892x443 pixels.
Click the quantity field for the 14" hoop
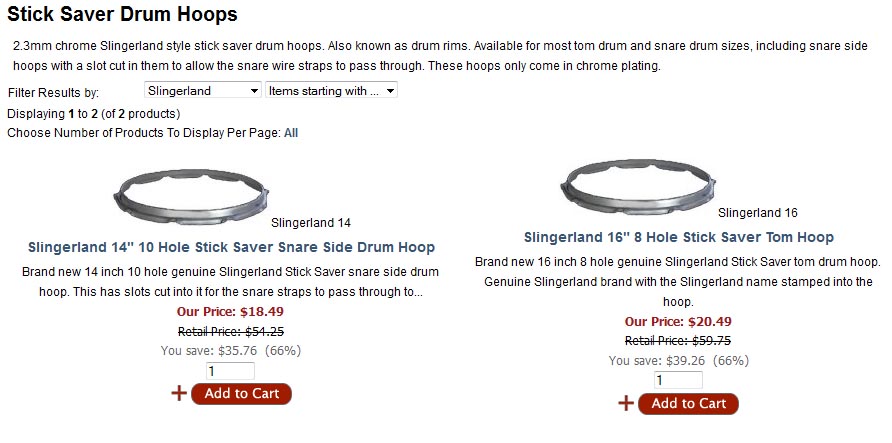(230, 370)
